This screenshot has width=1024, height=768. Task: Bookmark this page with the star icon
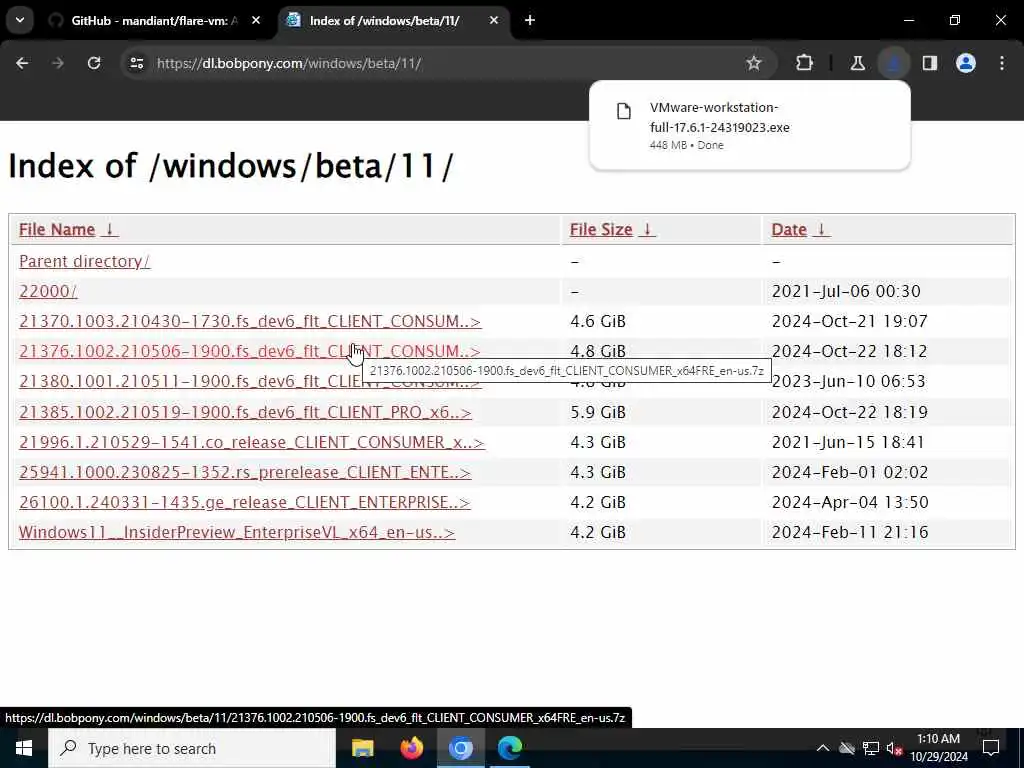754,63
